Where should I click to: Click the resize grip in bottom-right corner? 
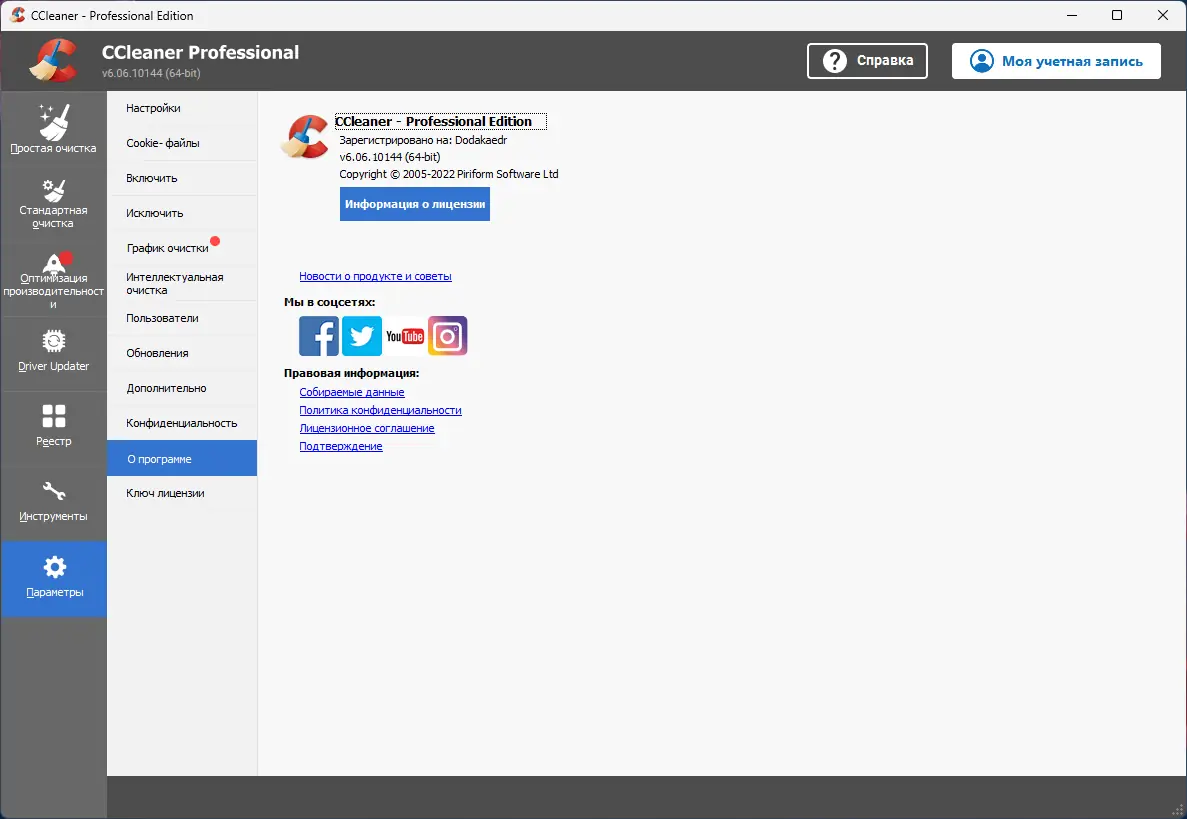pos(1177,810)
